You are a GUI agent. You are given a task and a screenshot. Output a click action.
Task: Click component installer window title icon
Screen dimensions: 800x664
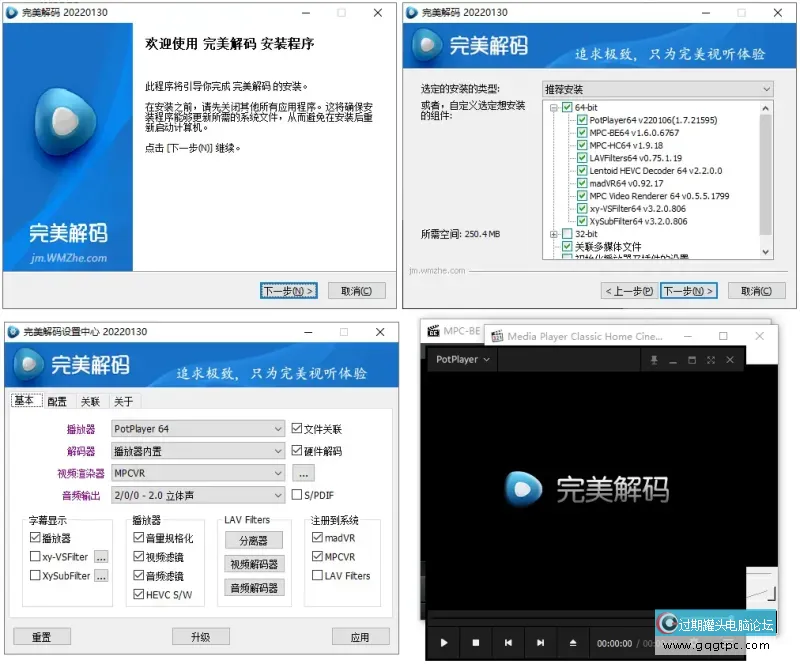point(412,12)
